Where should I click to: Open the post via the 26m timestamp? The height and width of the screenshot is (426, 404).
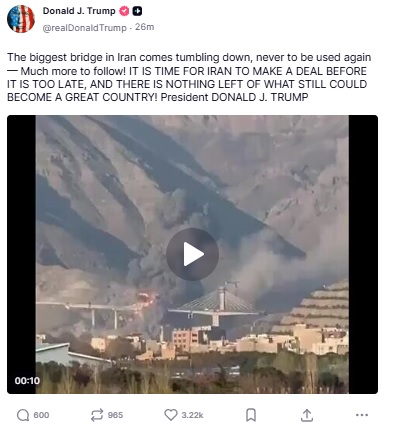[x=145, y=27]
